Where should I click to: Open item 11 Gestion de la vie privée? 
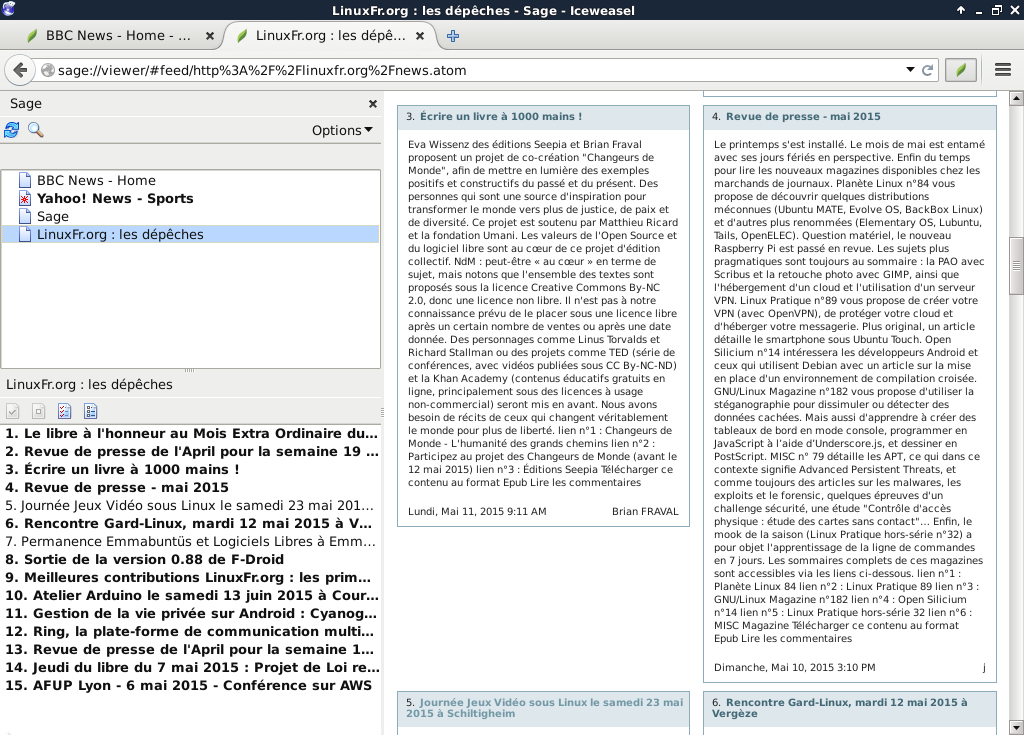click(x=191, y=613)
